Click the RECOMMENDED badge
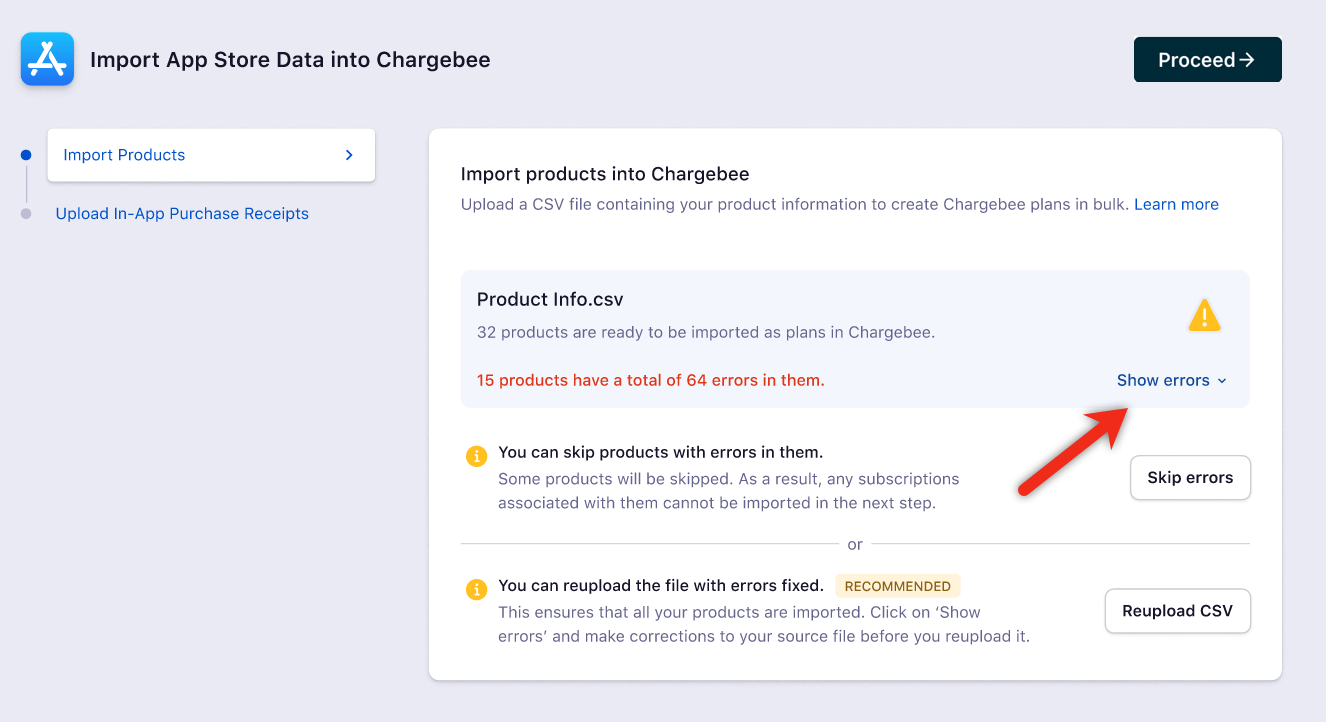Screen dimensions: 1326x722 tap(897, 586)
